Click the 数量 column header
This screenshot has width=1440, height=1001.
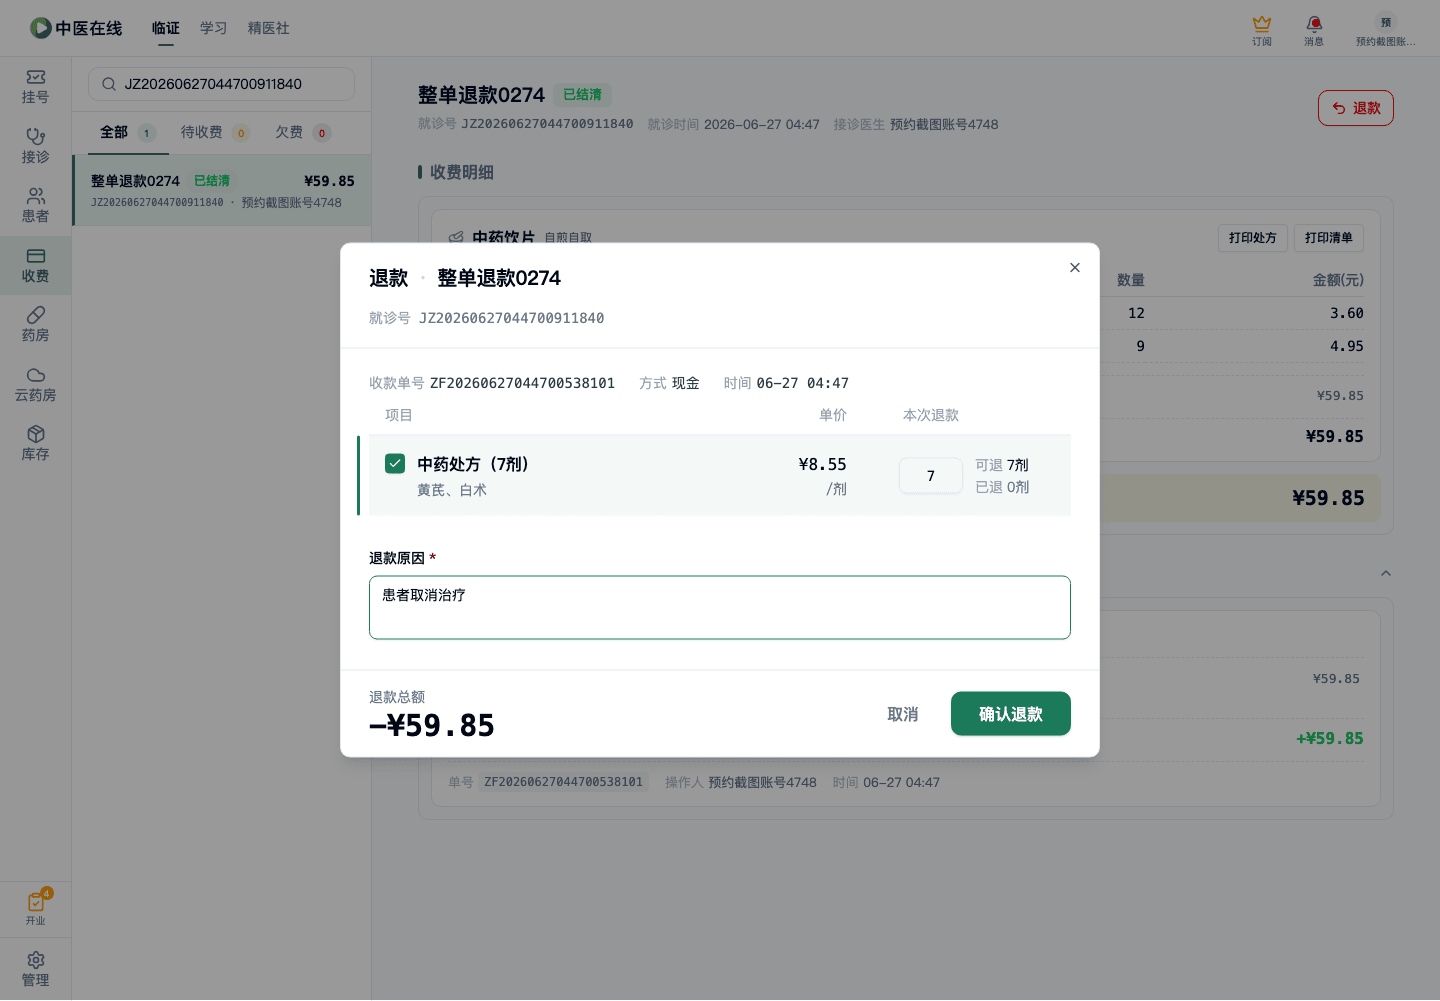(1131, 280)
